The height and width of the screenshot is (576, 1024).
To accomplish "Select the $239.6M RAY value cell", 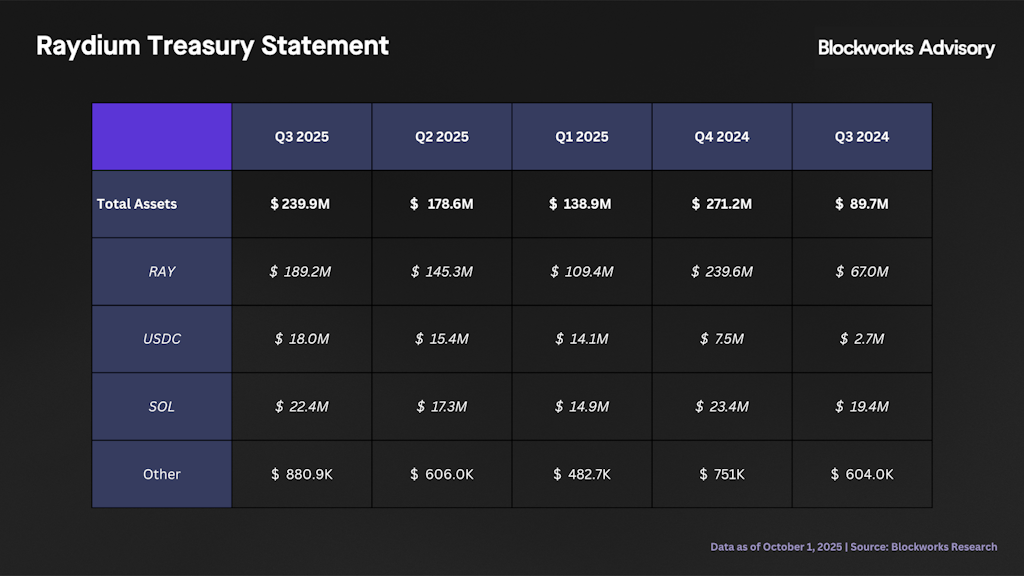I will pos(722,271).
